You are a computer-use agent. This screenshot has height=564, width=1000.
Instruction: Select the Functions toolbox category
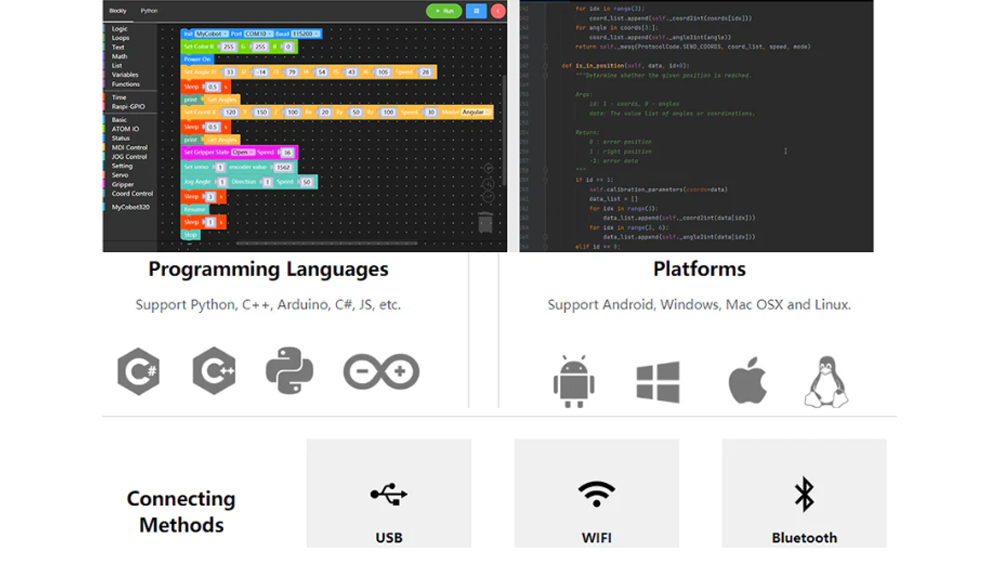[x=126, y=84]
